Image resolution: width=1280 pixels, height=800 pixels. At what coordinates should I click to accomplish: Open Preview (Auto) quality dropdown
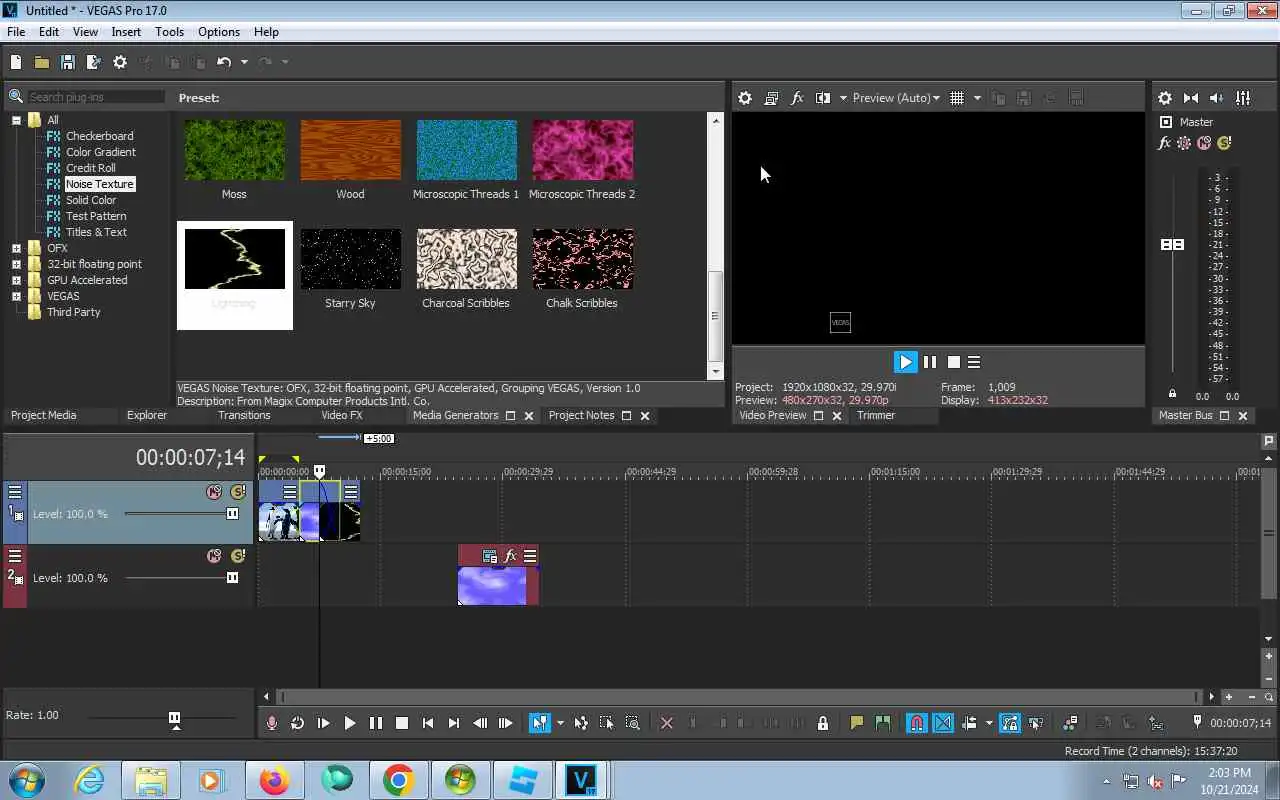click(x=896, y=98)
